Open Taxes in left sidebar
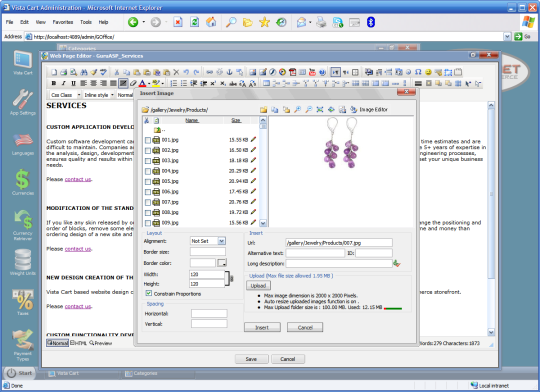 click(23, 302)
